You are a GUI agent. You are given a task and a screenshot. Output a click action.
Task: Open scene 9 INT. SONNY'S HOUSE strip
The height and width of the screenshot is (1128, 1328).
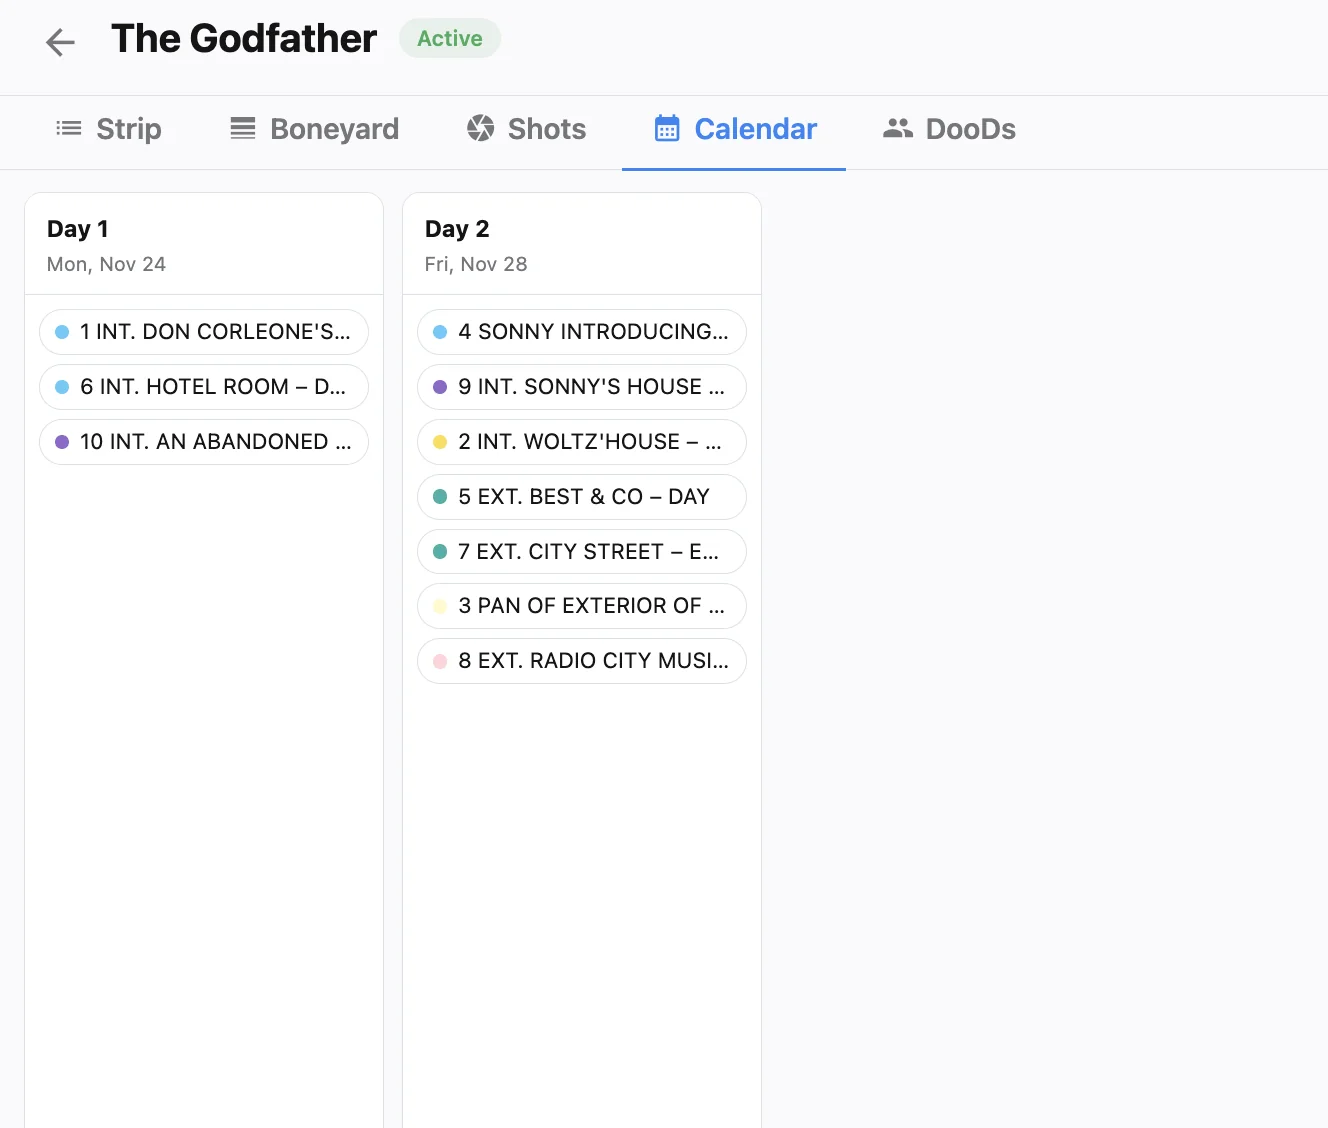(582, 387)
